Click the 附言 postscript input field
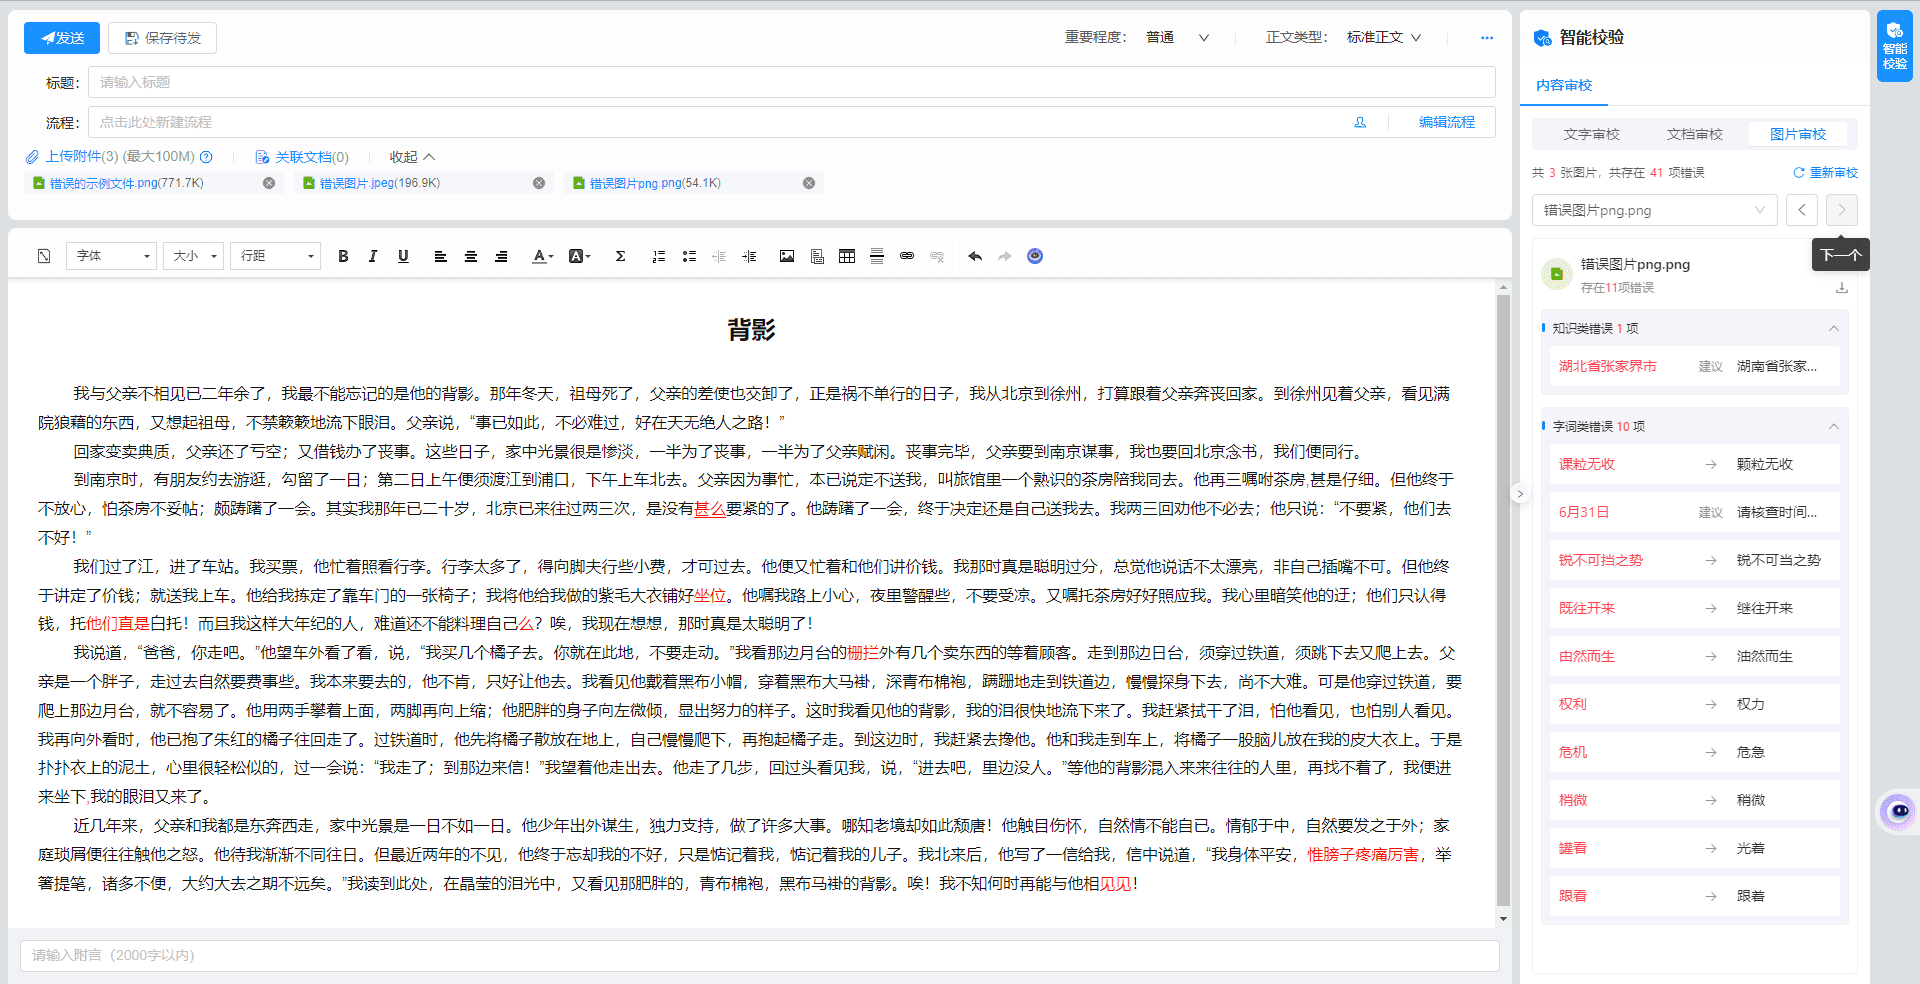The height and width of the screenshot is (984, 1920). [x=759, y=955]
